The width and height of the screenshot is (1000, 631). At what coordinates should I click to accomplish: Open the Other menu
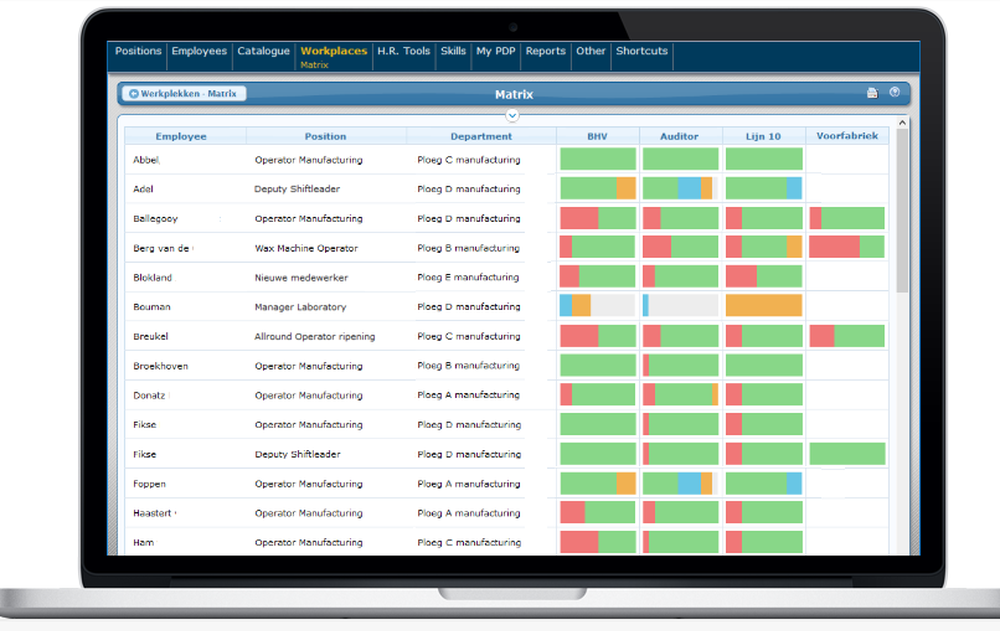click(591, 51)
